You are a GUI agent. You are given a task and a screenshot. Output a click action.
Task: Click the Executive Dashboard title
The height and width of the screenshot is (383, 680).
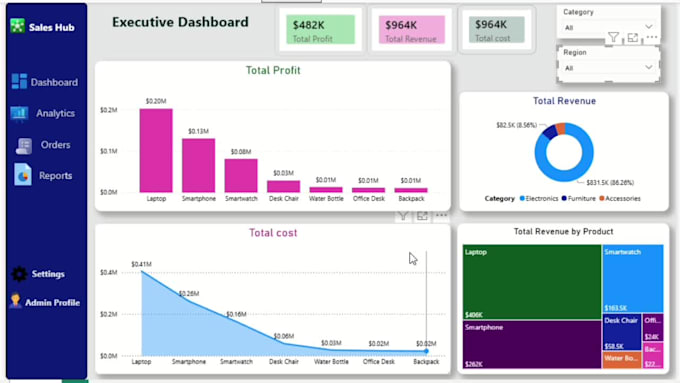(x=180, y=22)
